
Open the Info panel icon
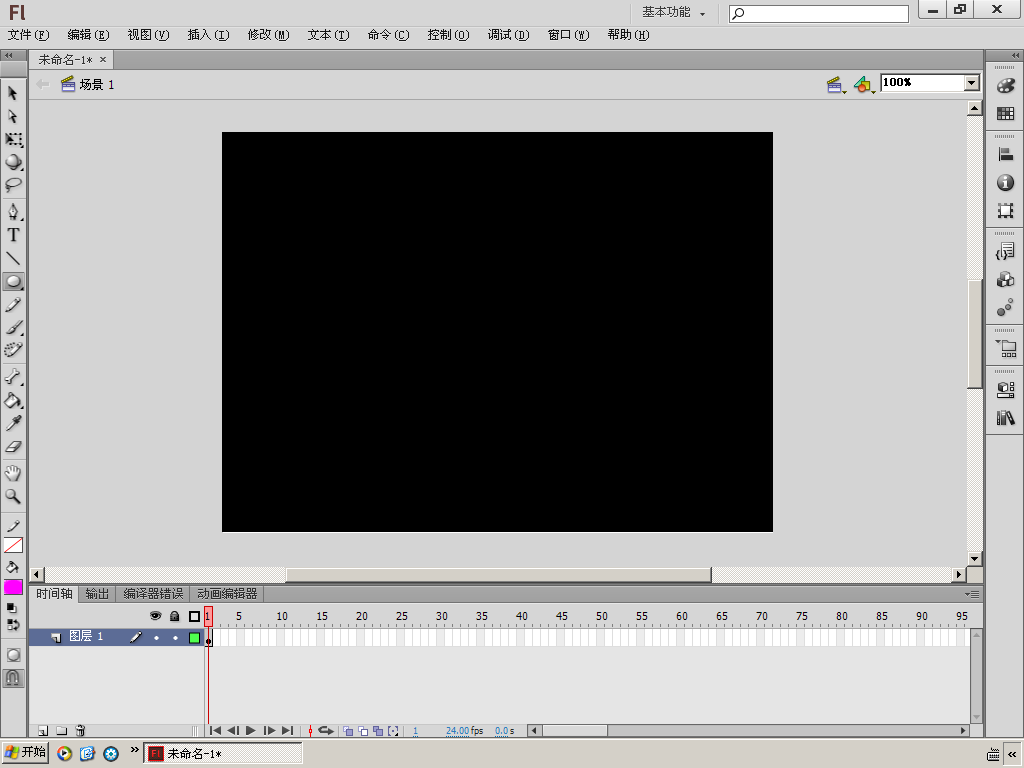tap(1006, 183)
